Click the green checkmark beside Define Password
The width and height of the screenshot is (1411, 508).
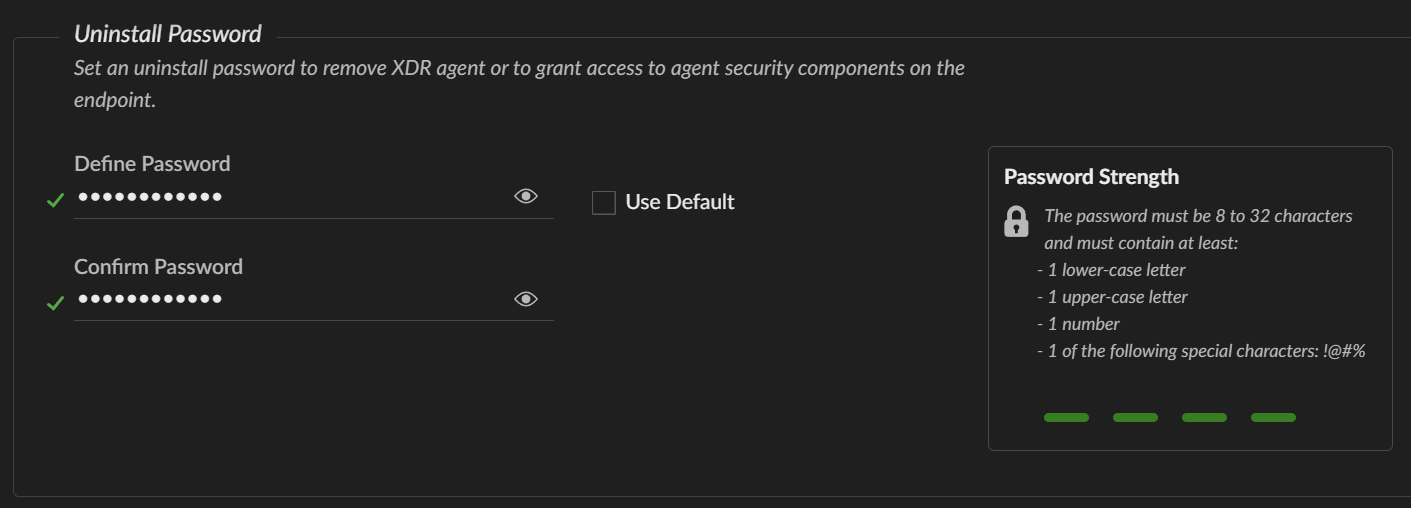56,201
